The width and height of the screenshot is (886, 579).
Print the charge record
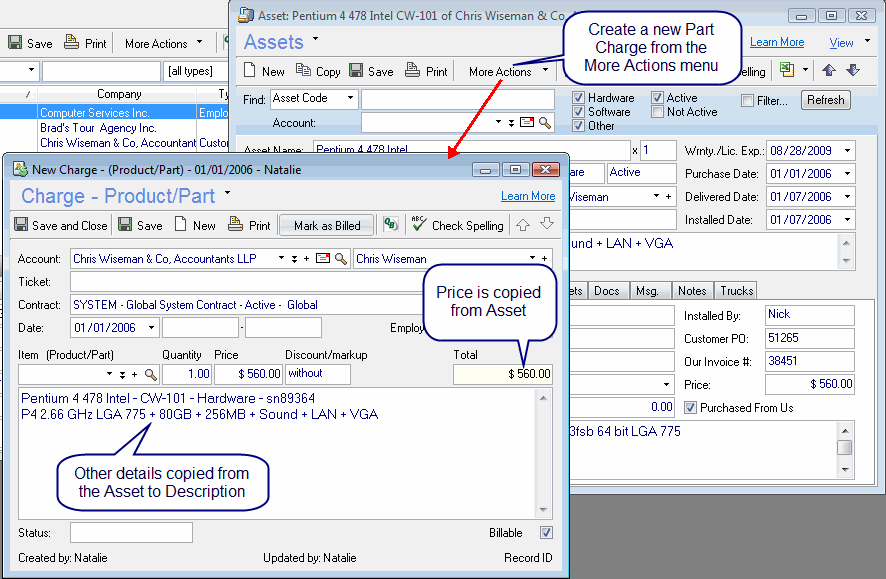point(249,226)
